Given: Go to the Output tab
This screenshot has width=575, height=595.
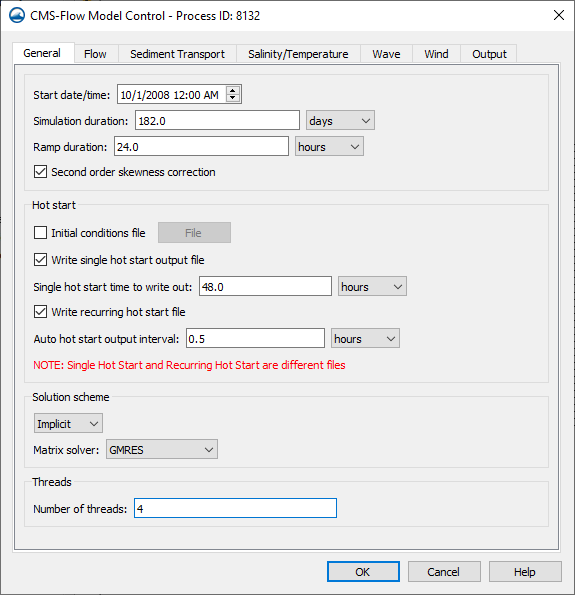Looking at the screenshot, I should tap(489, 54).
